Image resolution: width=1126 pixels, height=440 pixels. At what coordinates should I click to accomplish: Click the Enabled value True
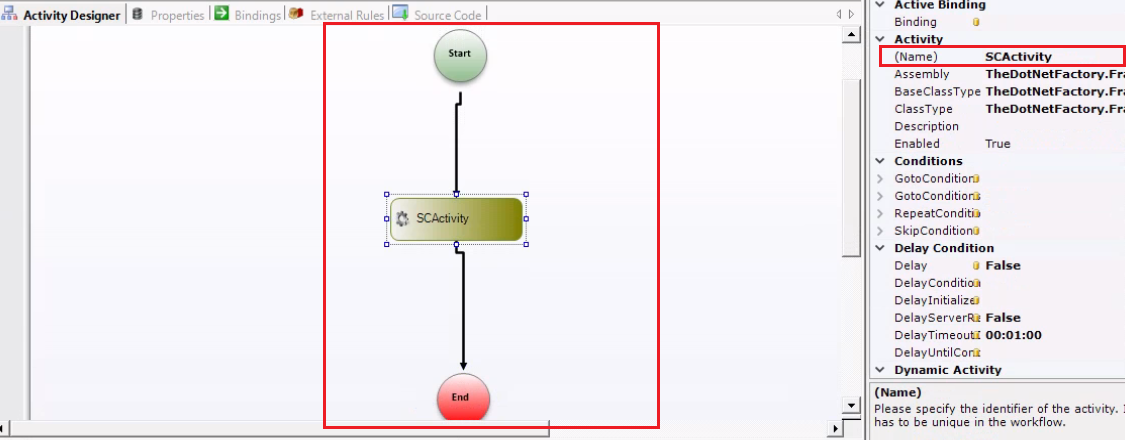pos(997,144)
